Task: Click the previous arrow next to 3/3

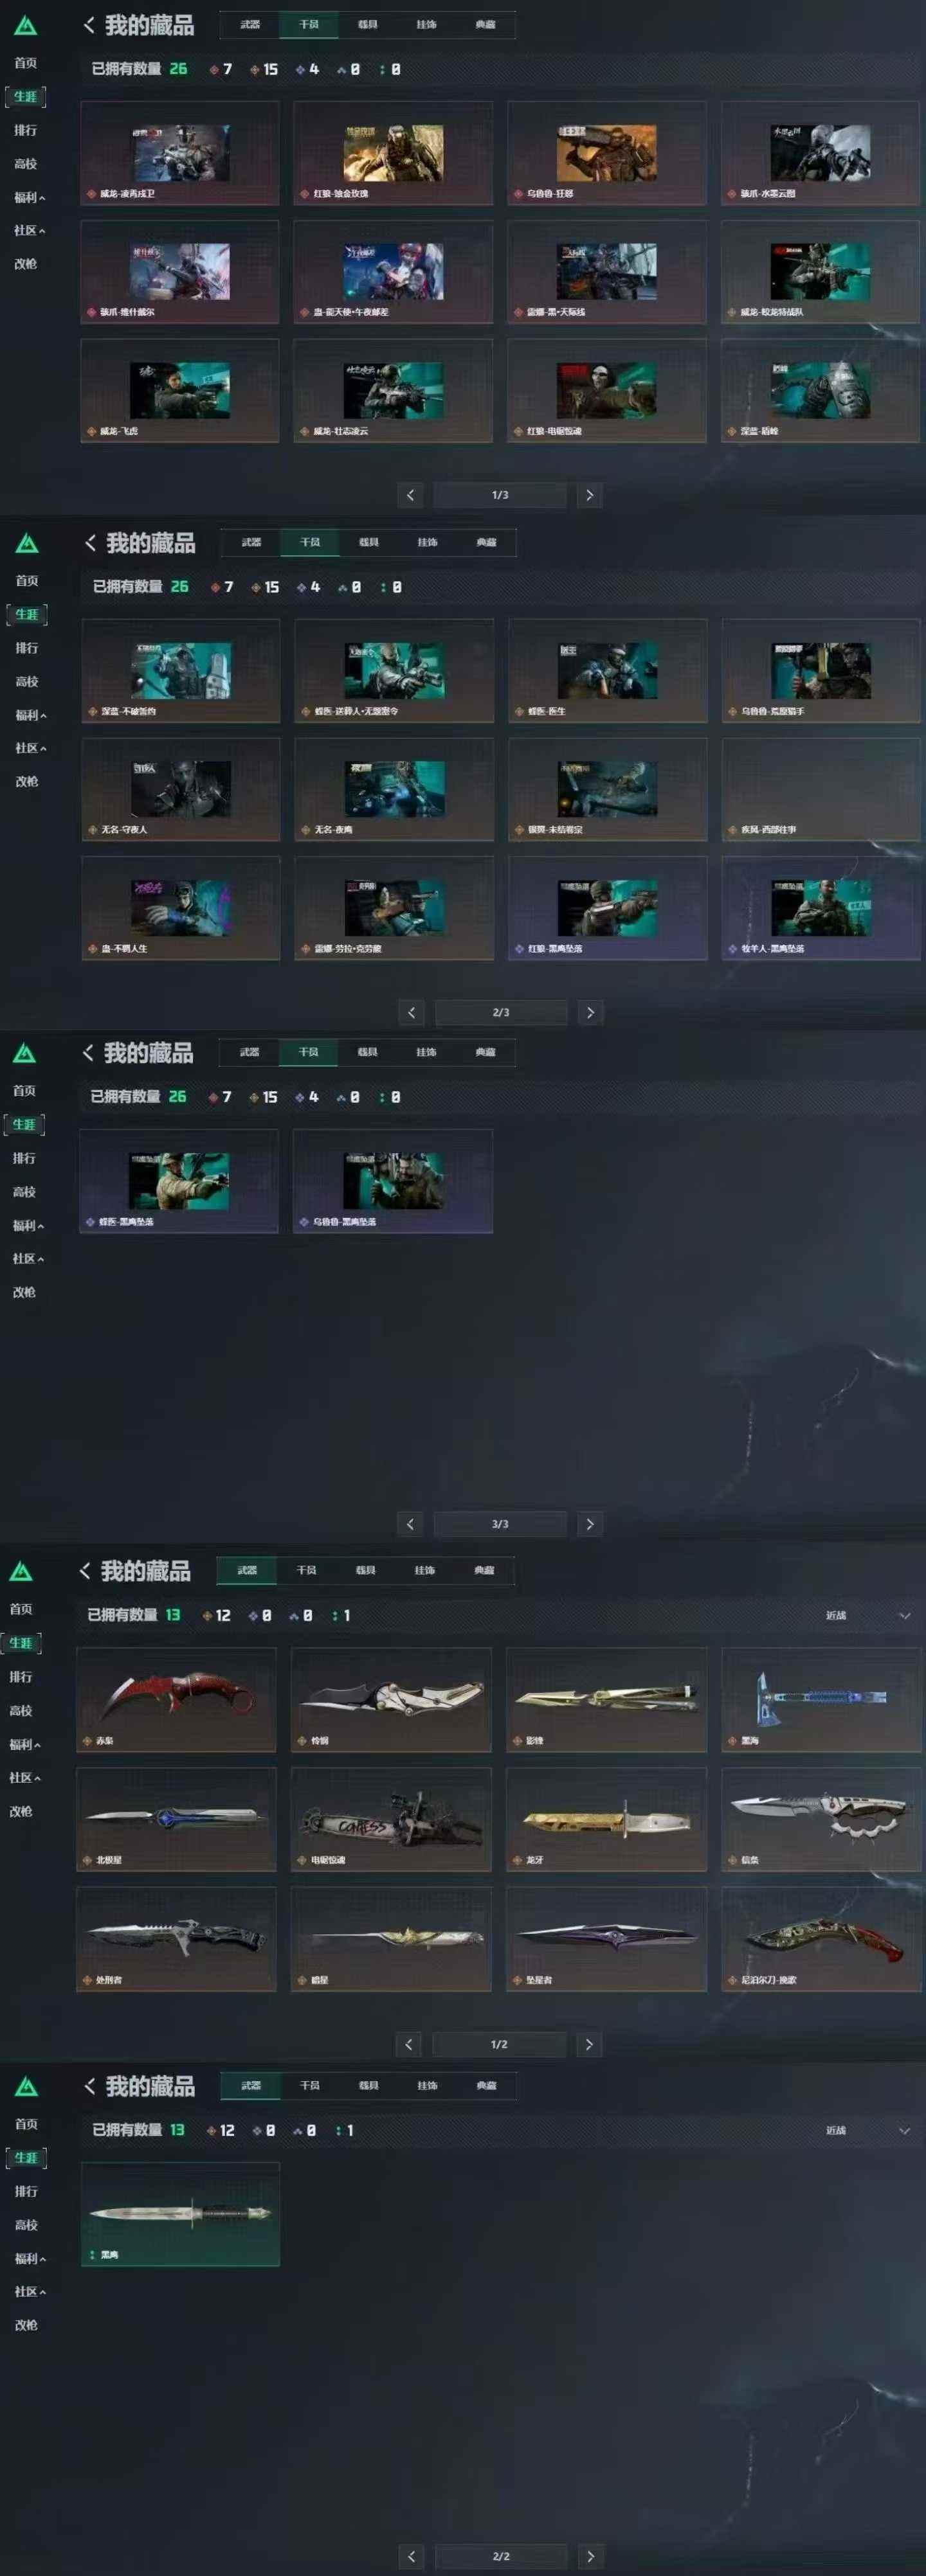Action: pyautogui.click(x=410, y=1524)
